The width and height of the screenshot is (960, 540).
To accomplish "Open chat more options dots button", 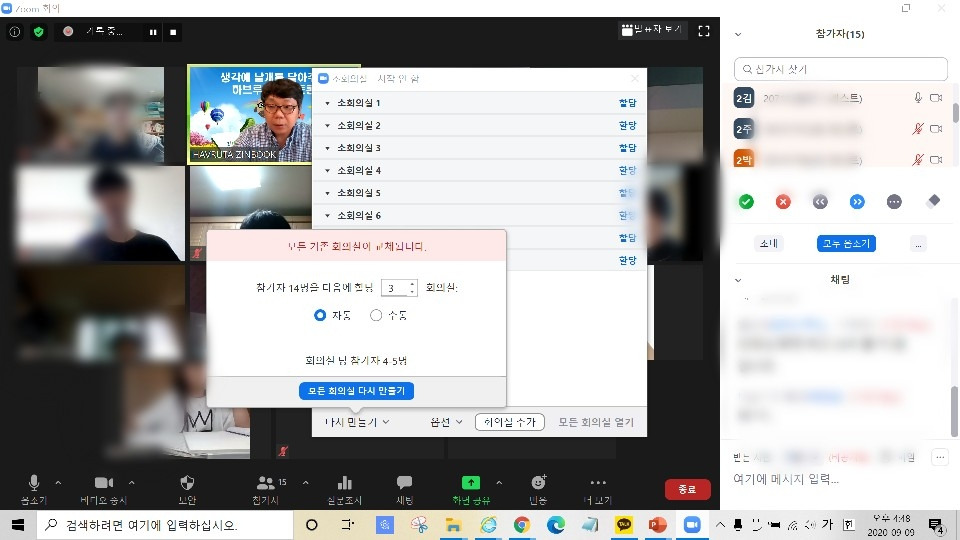I will (940, 456).
